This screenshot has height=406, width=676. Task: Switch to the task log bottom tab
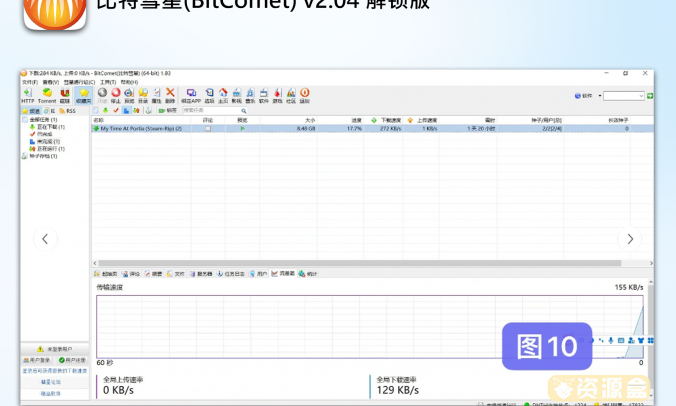[x=231, y=274]
